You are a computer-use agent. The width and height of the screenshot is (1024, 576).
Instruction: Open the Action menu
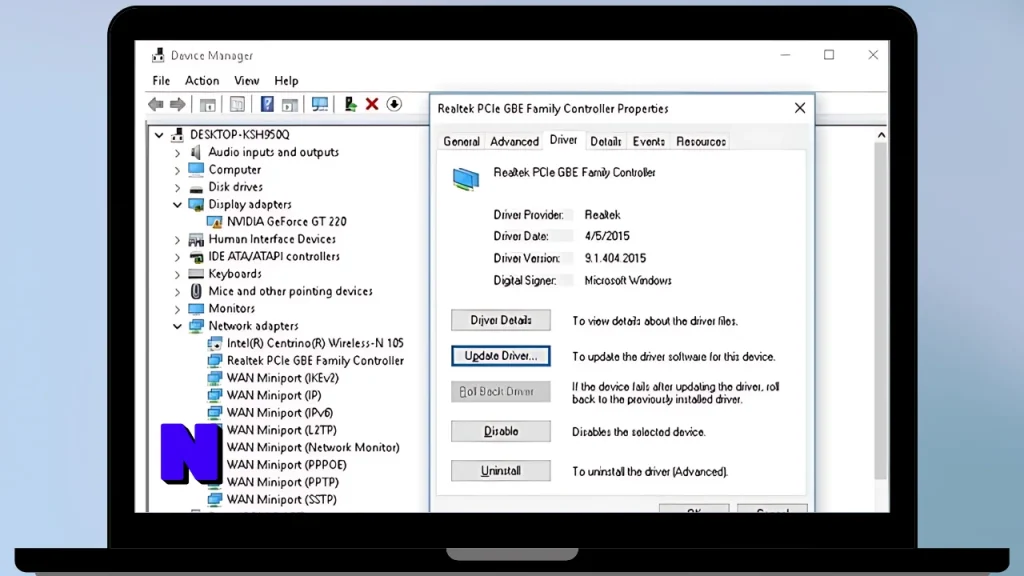[x=202, y=80]
